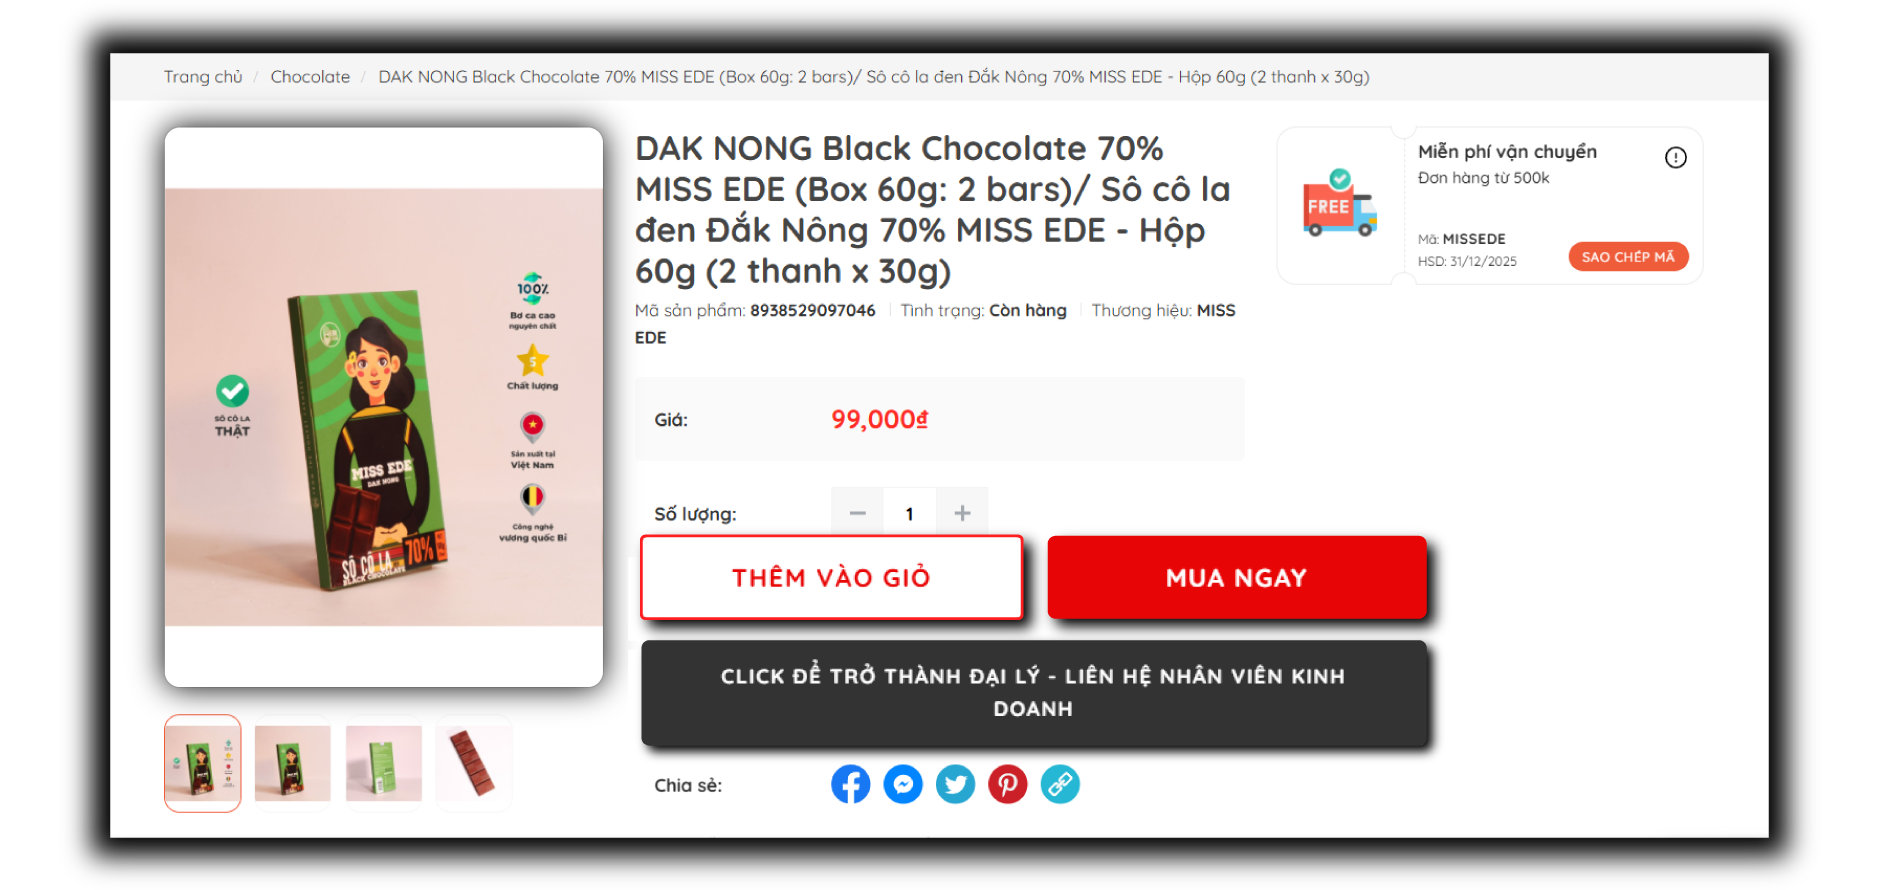
Task: View chocolate bar thumbnail
Action: tap(474, 763)
